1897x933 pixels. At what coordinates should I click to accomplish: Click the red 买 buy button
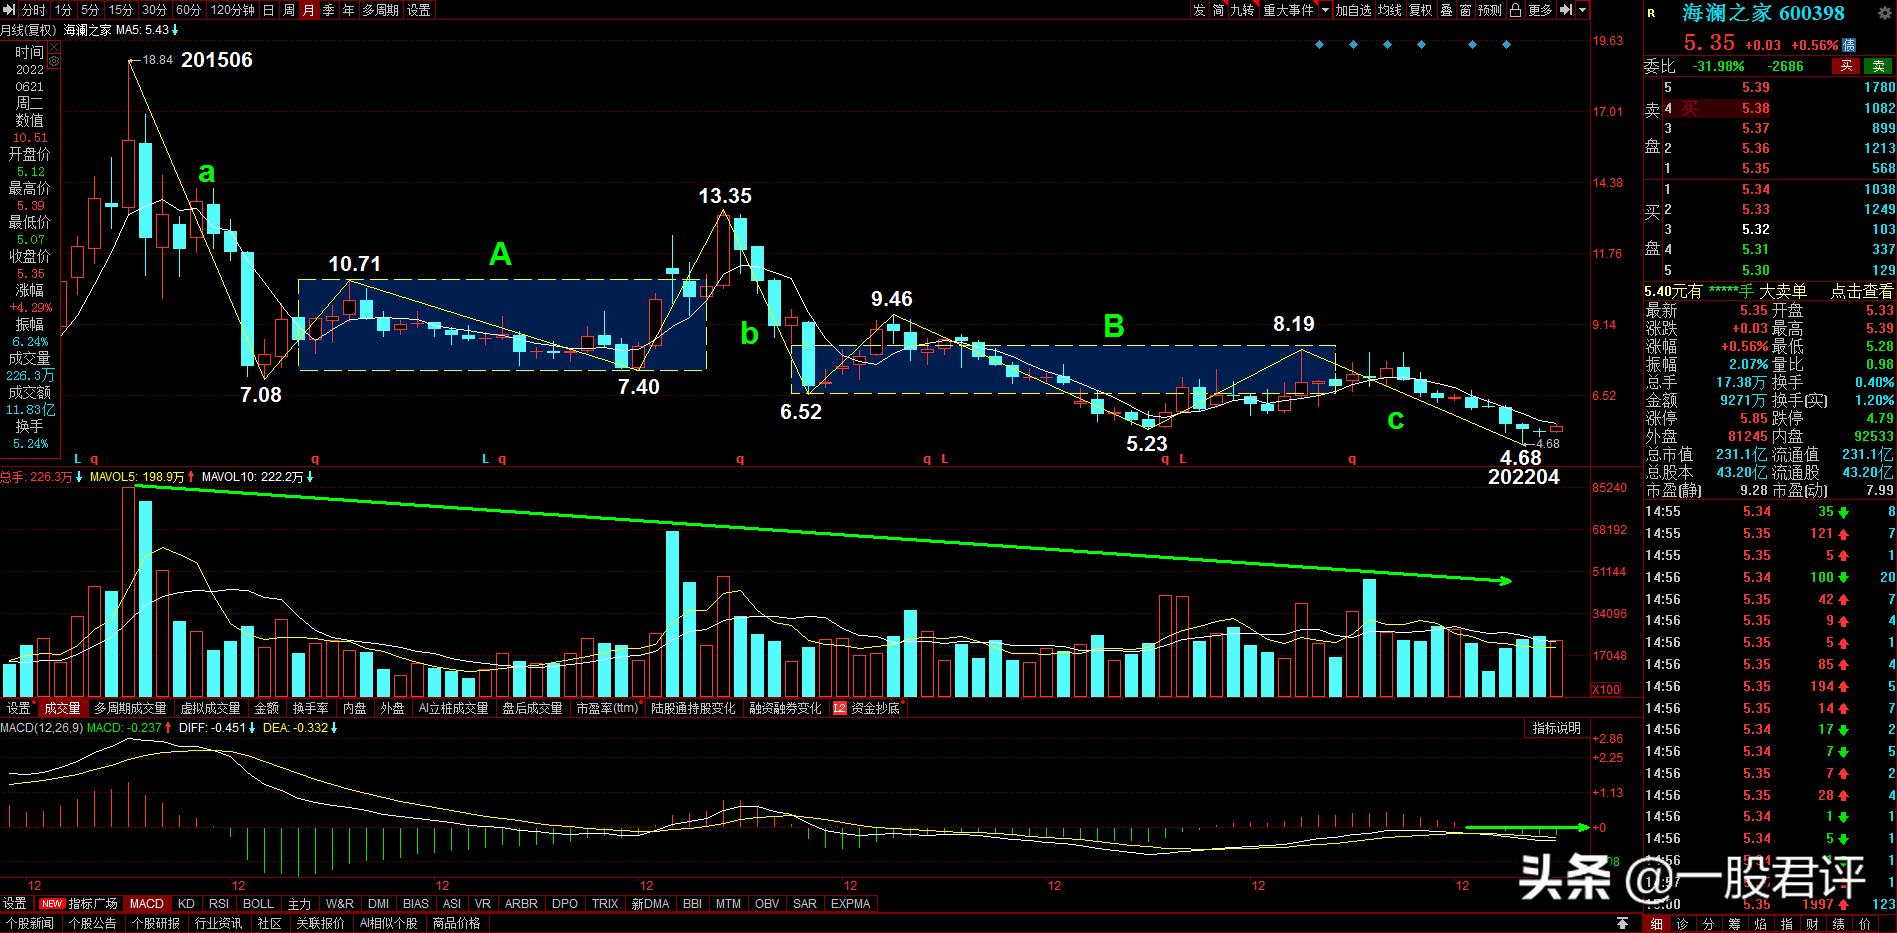(x=1846, y=66)
